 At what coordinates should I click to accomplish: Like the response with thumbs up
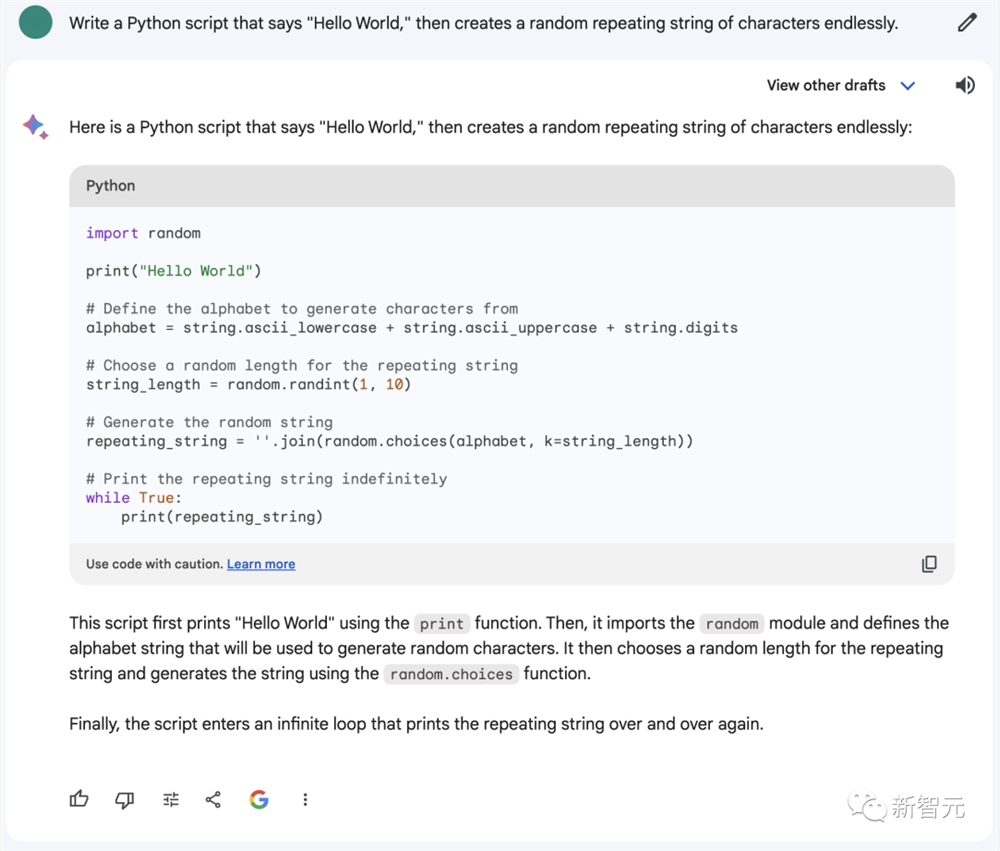point(79,799)
